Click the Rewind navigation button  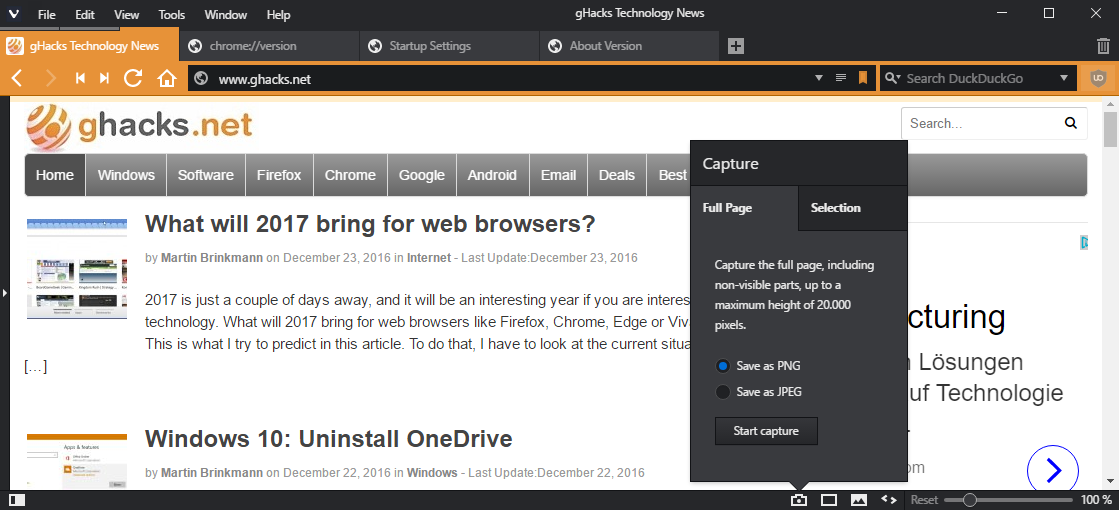click(80, 78)
